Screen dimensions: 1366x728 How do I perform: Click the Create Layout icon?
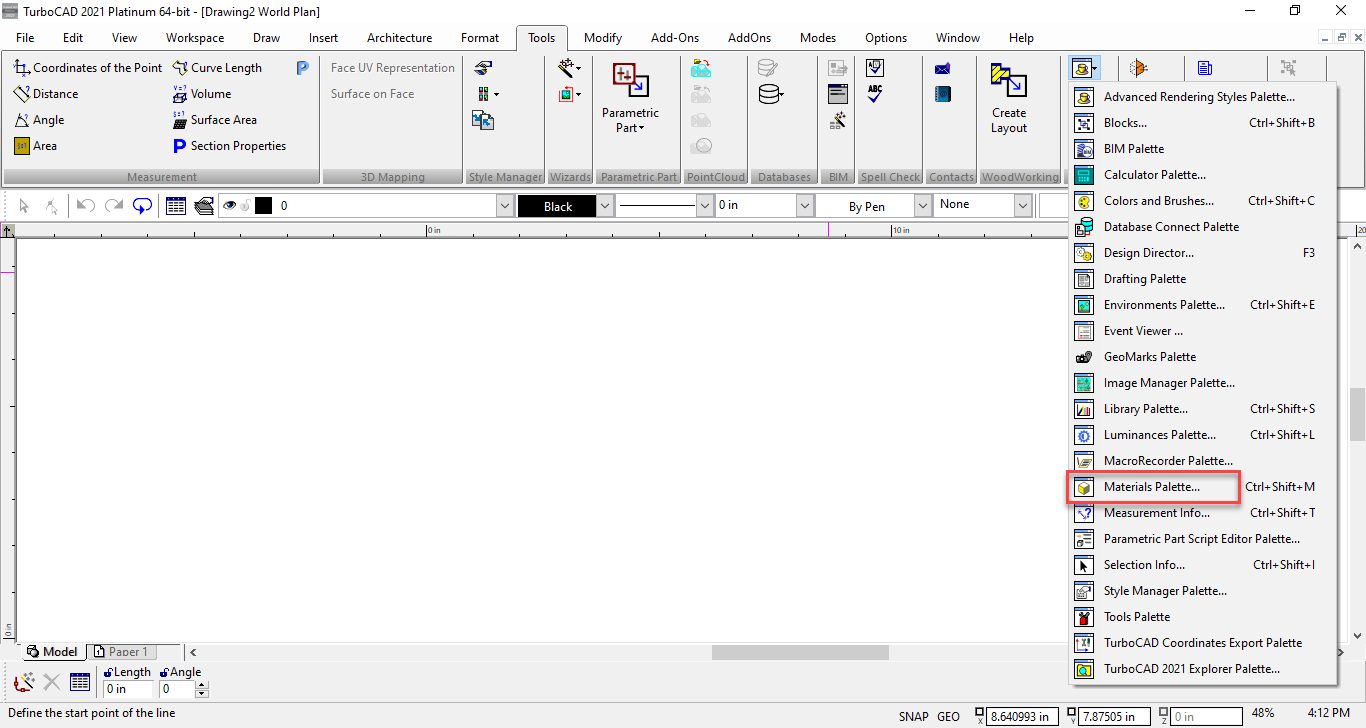1008,80
